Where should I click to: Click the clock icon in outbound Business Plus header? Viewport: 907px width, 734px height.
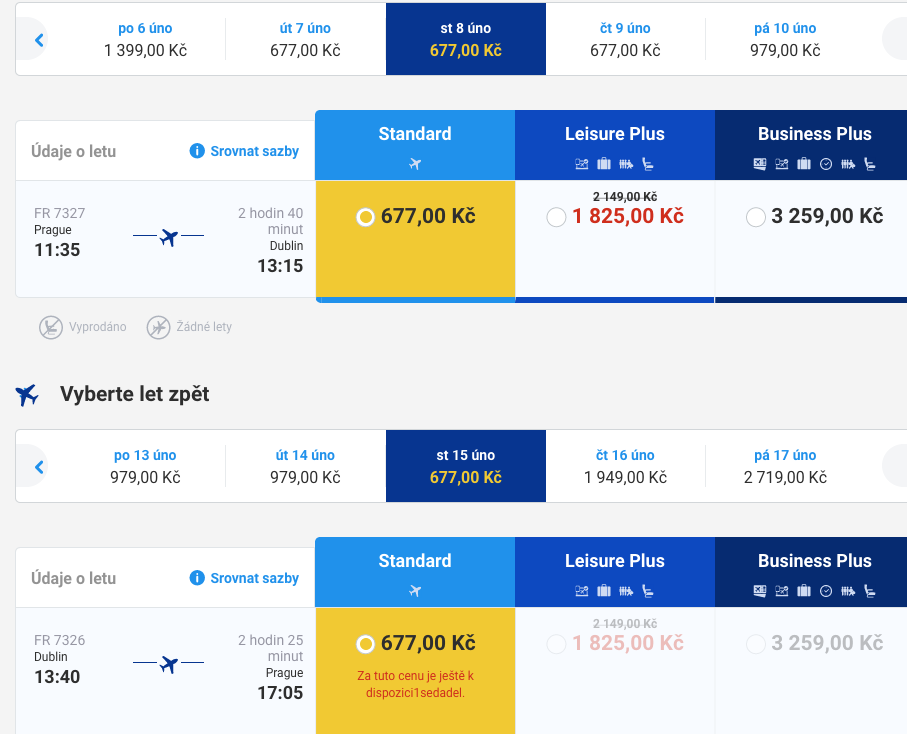826,164
